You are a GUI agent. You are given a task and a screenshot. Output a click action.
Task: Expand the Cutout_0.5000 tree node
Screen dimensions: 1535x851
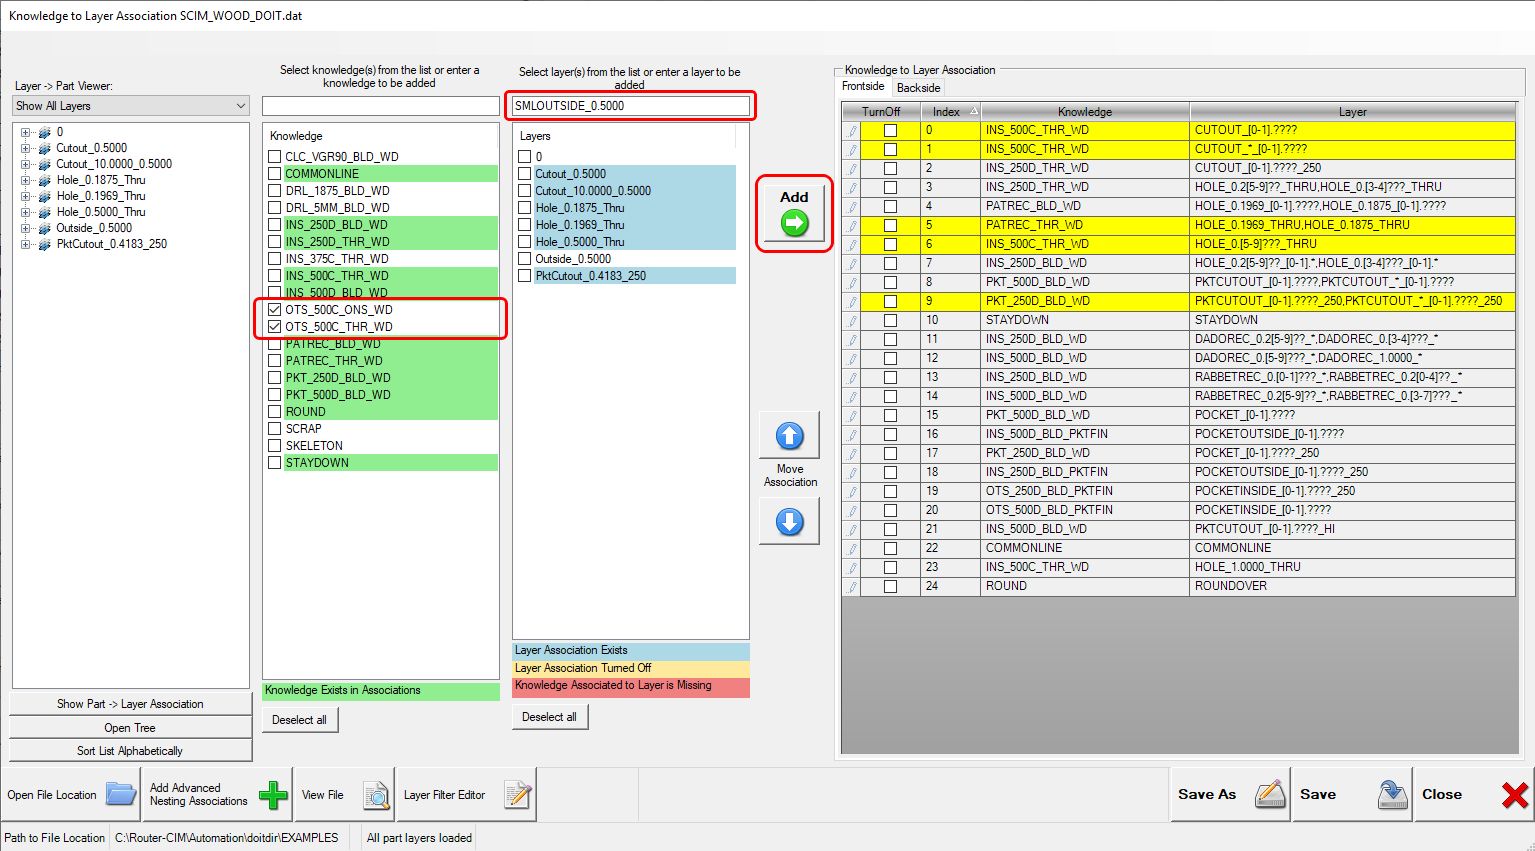click(26, 148)
